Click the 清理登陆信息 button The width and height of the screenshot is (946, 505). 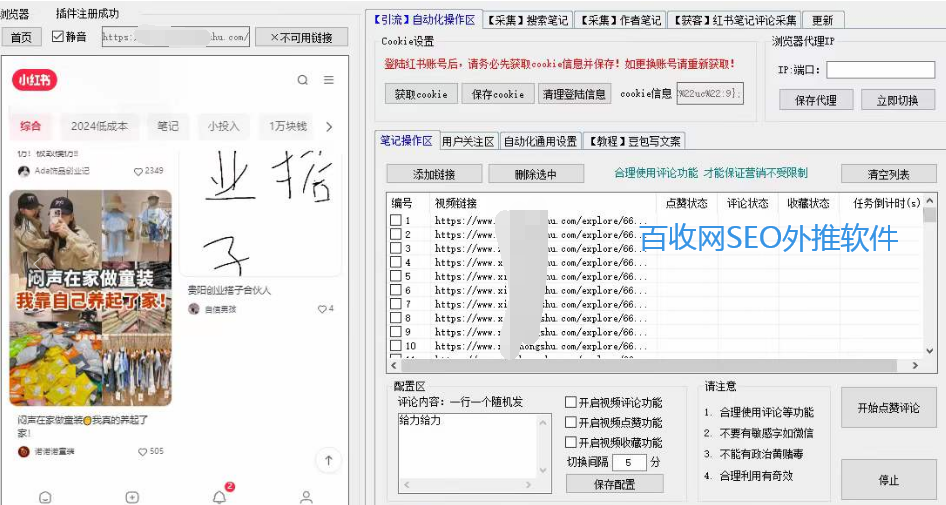tap(574, 94)
